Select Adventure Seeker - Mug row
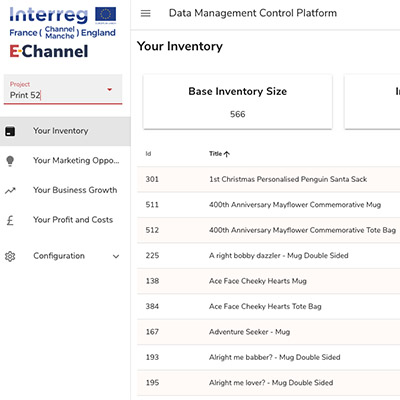 [268, 332]
